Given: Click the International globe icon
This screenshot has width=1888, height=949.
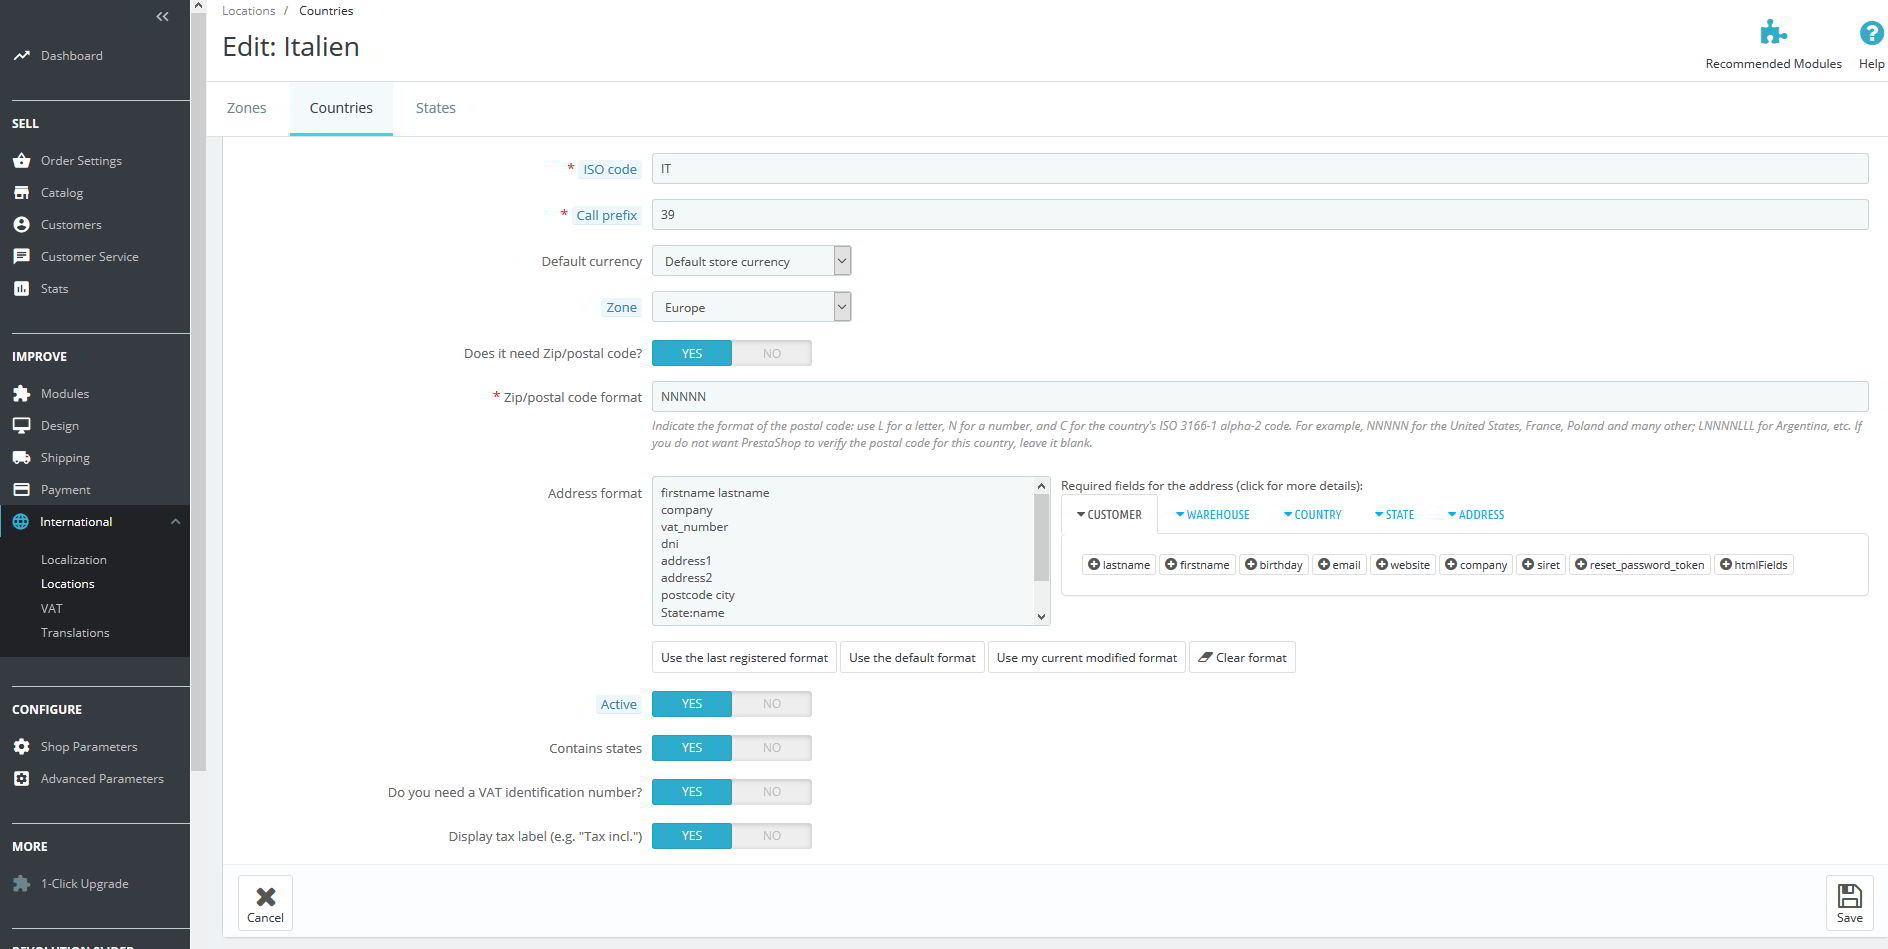Looking at the screenshot, I should tap(21, 521).
